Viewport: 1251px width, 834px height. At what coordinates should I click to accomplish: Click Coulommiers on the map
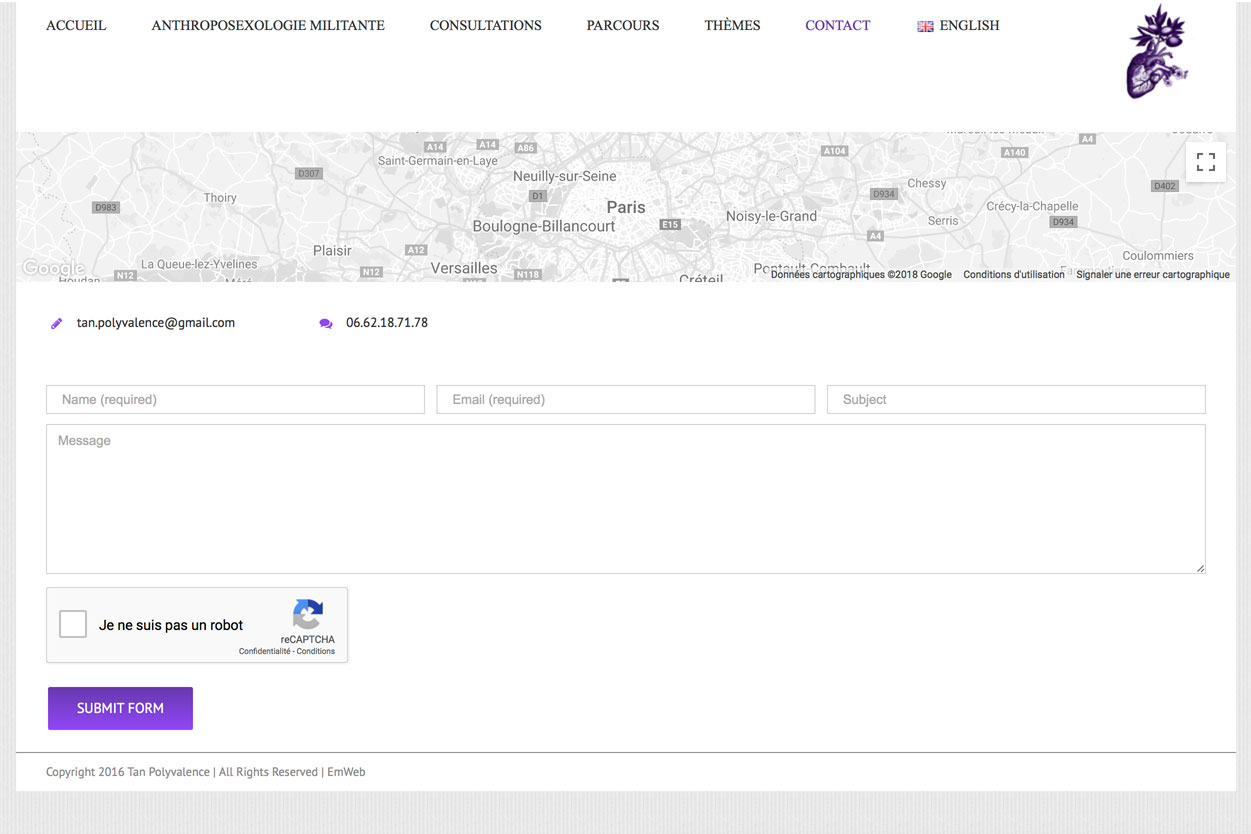click(x=1158, y=256)
